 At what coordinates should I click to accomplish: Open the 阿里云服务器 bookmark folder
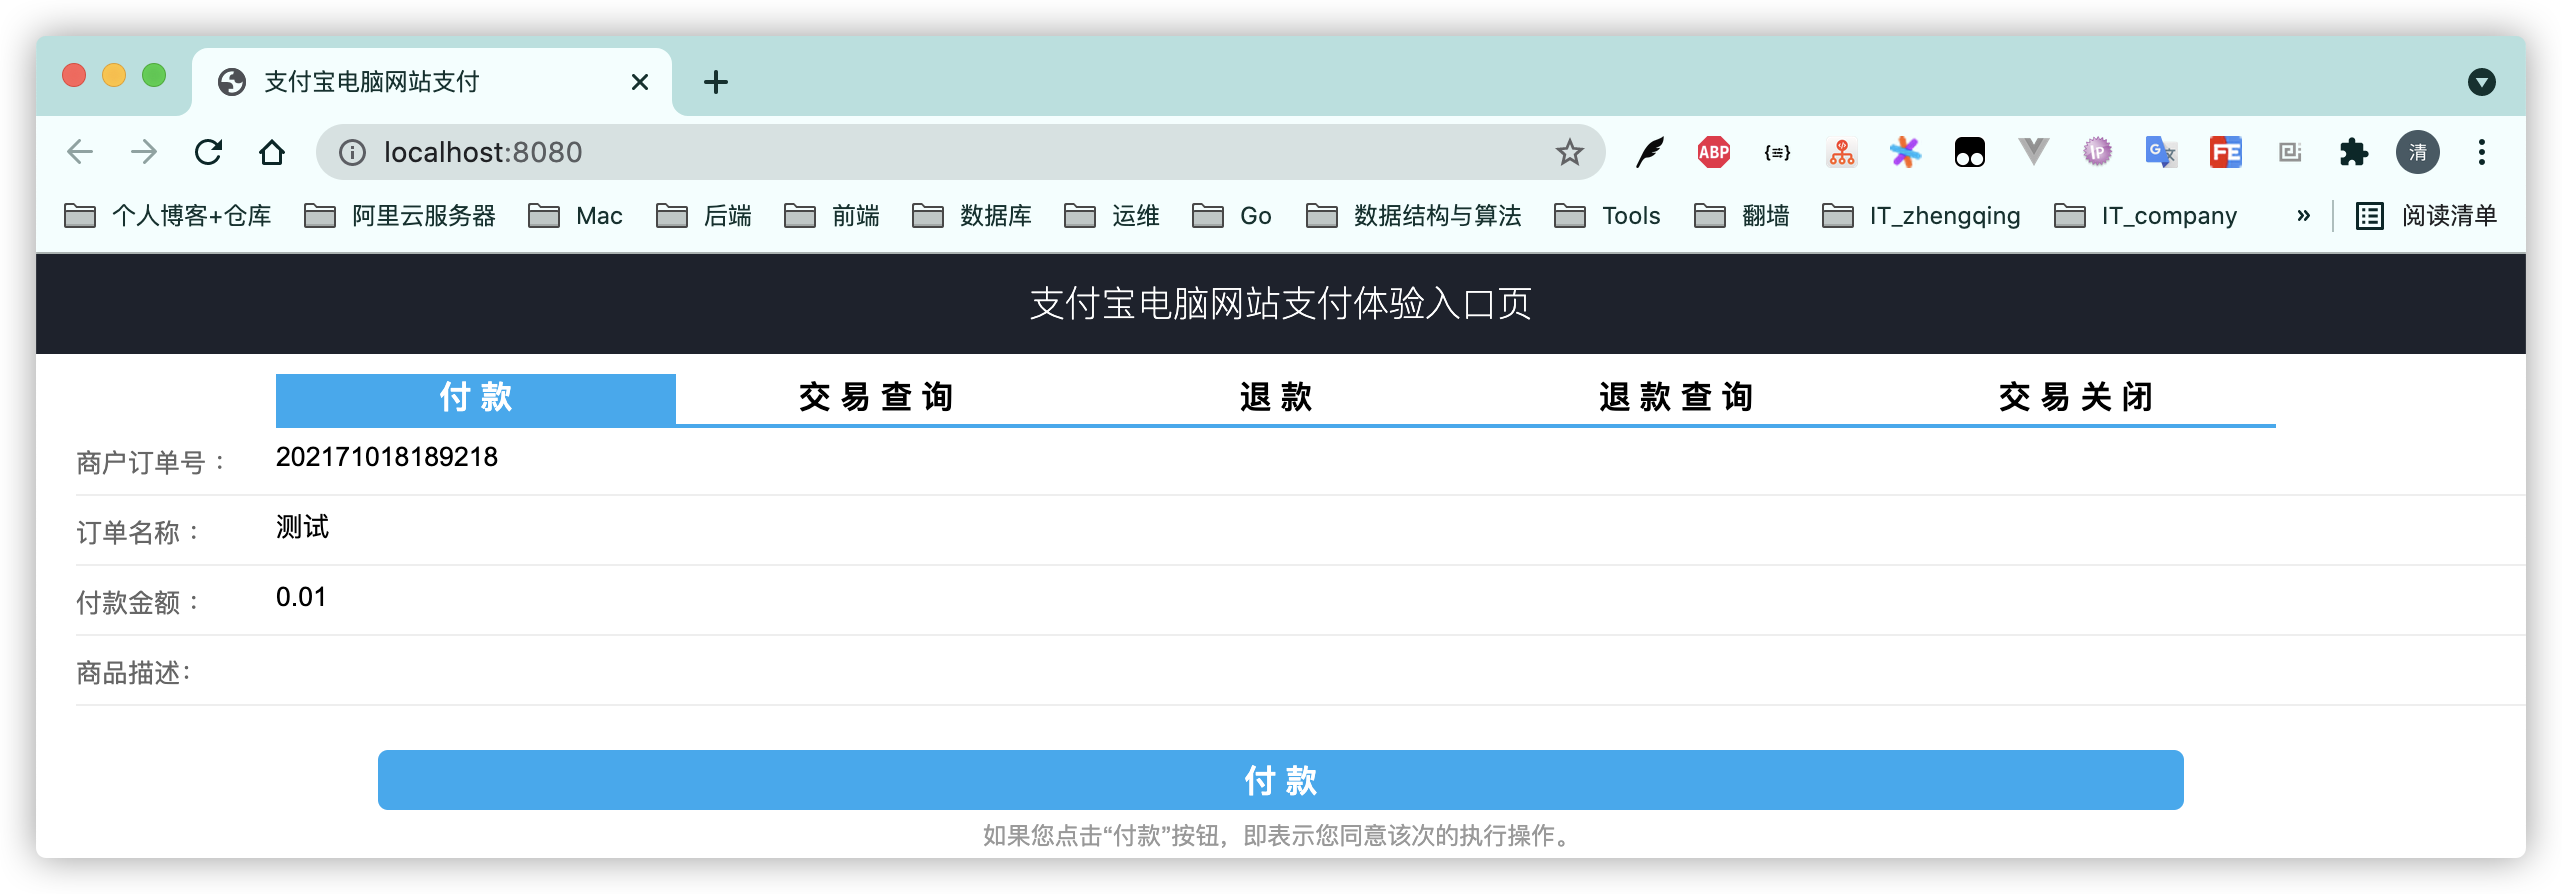tap(400, 215)
